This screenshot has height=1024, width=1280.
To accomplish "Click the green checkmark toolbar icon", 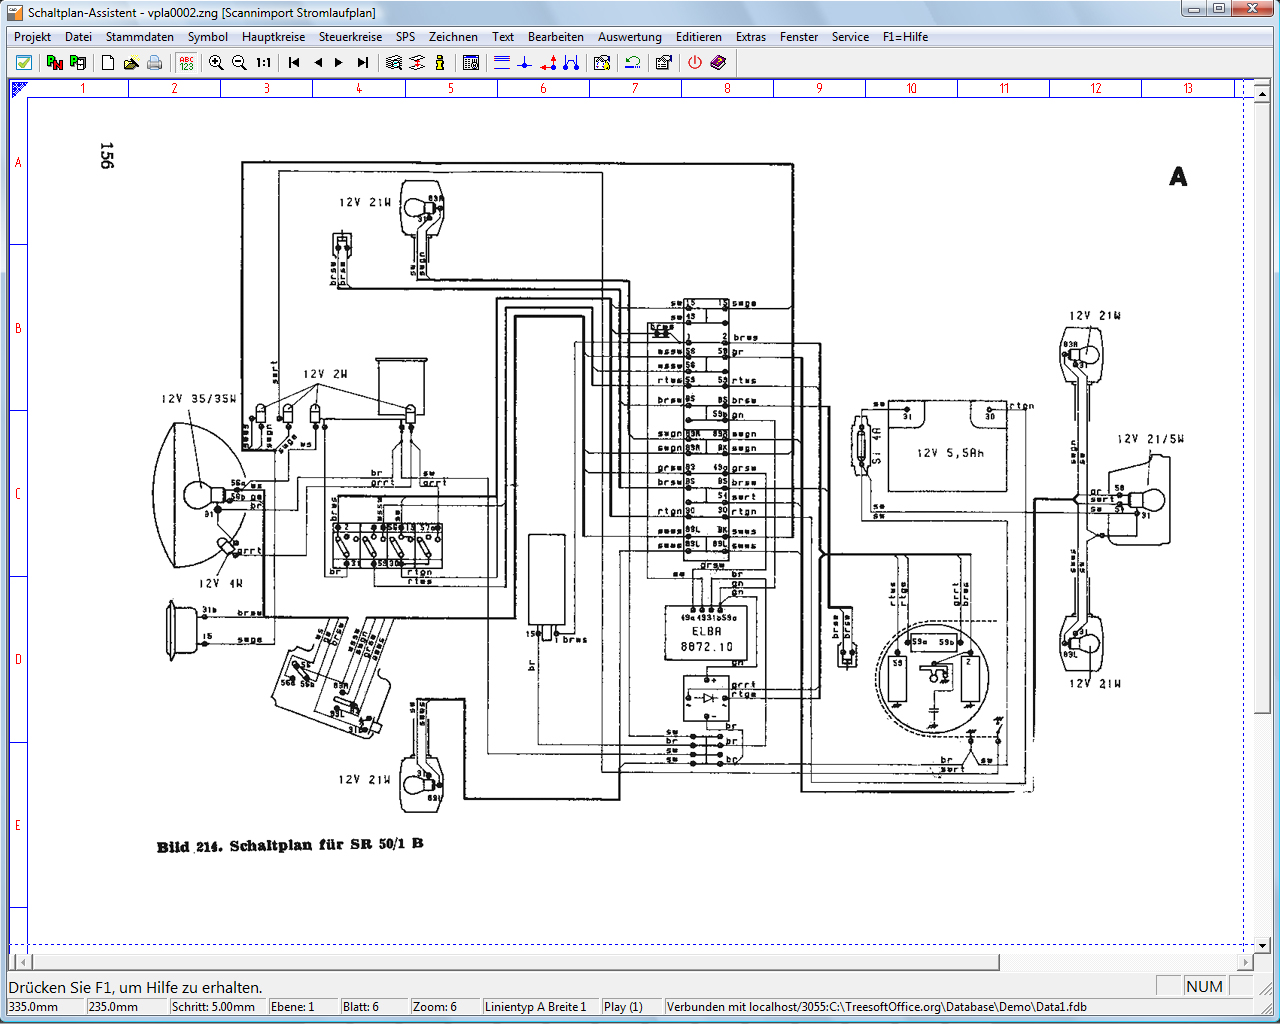I will coord(24,62).
